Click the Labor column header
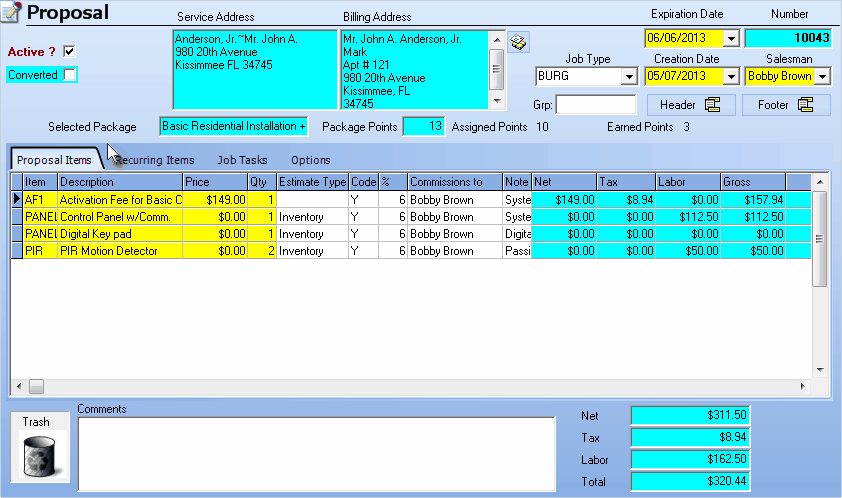The height and width of the screenshot is (498, 842). click(688, 182)
